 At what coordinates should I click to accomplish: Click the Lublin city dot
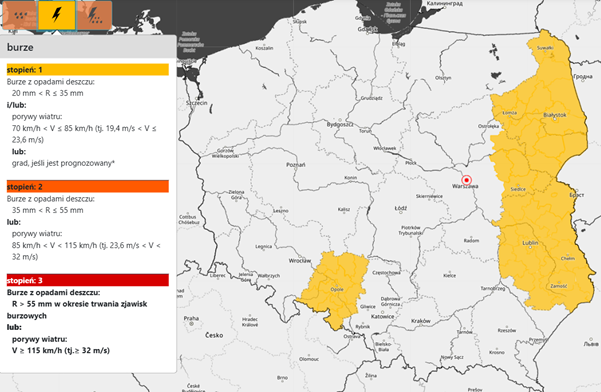pyautogui.click(x=530, y=248)
